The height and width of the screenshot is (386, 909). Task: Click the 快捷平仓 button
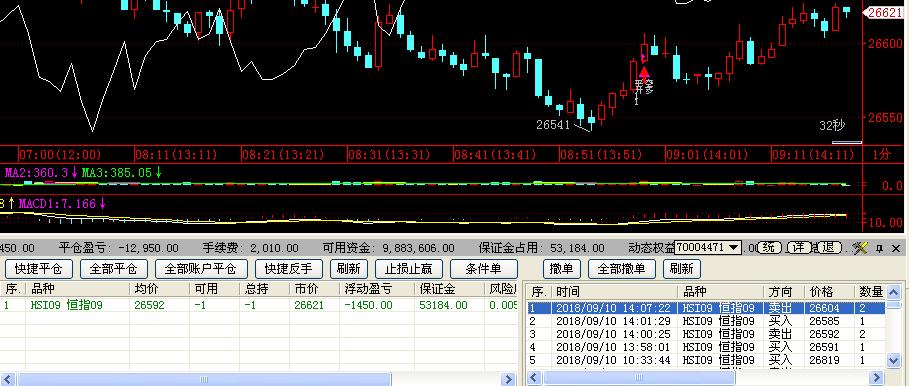pos(39,269)
